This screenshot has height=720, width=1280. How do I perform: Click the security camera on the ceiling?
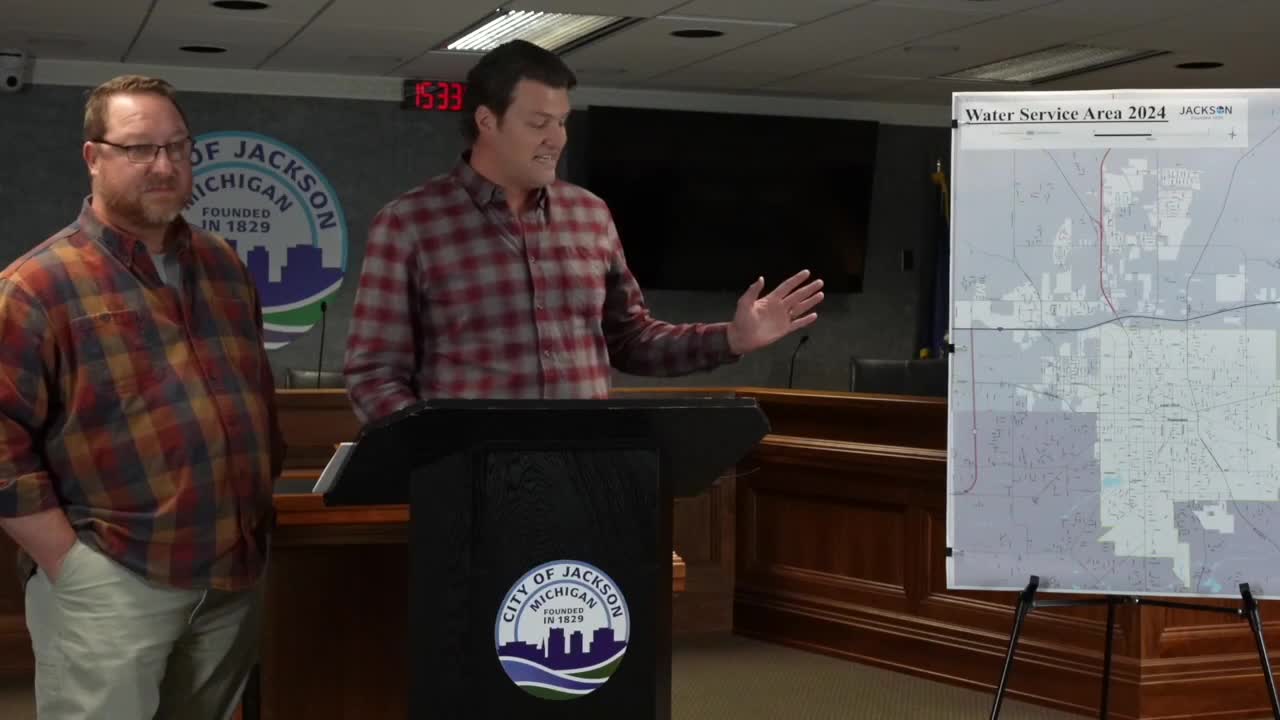tap(12, 71)
